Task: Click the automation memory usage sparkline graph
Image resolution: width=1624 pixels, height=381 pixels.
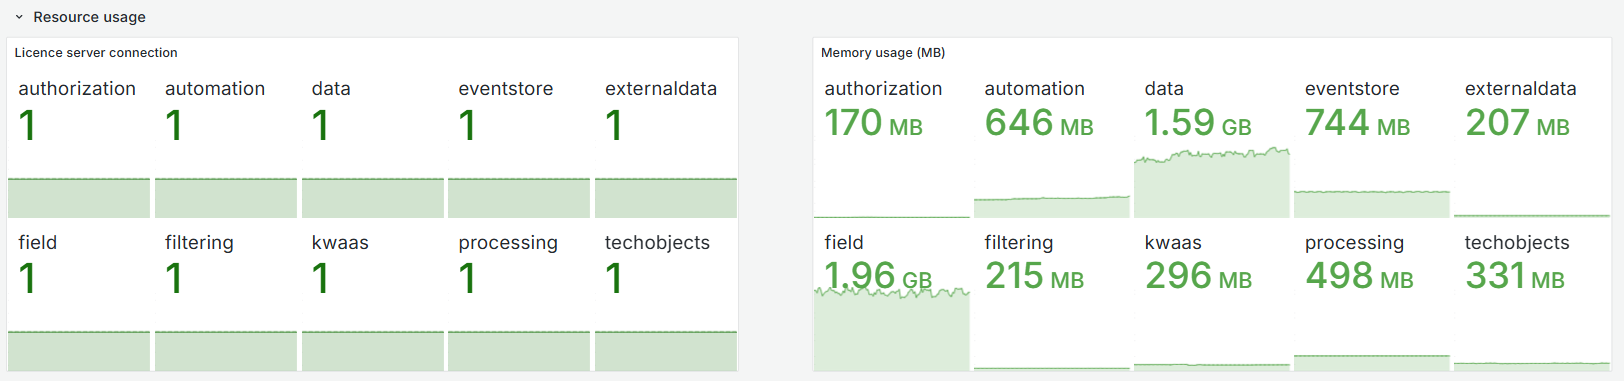Action: click(x=1051, y=207)
